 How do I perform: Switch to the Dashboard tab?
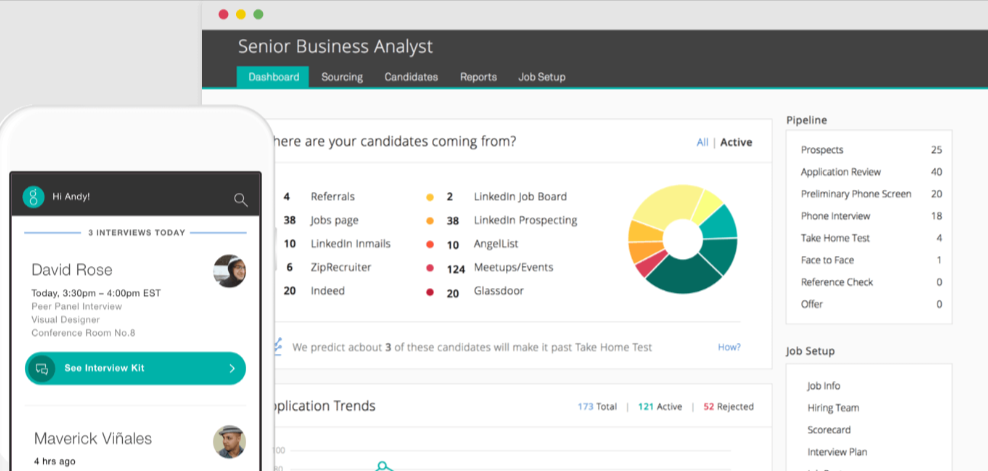tap(273, 77)
